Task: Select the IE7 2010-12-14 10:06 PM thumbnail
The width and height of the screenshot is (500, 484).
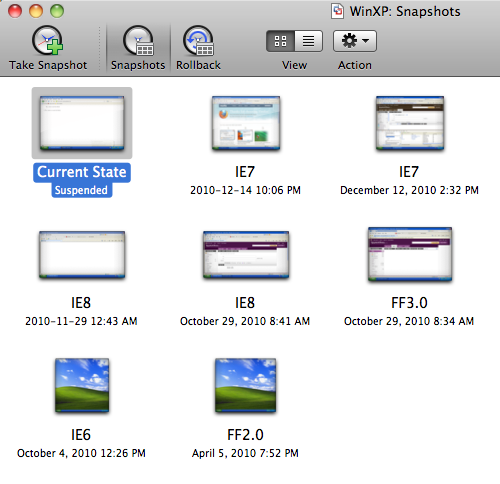Action: pos(246,123)
